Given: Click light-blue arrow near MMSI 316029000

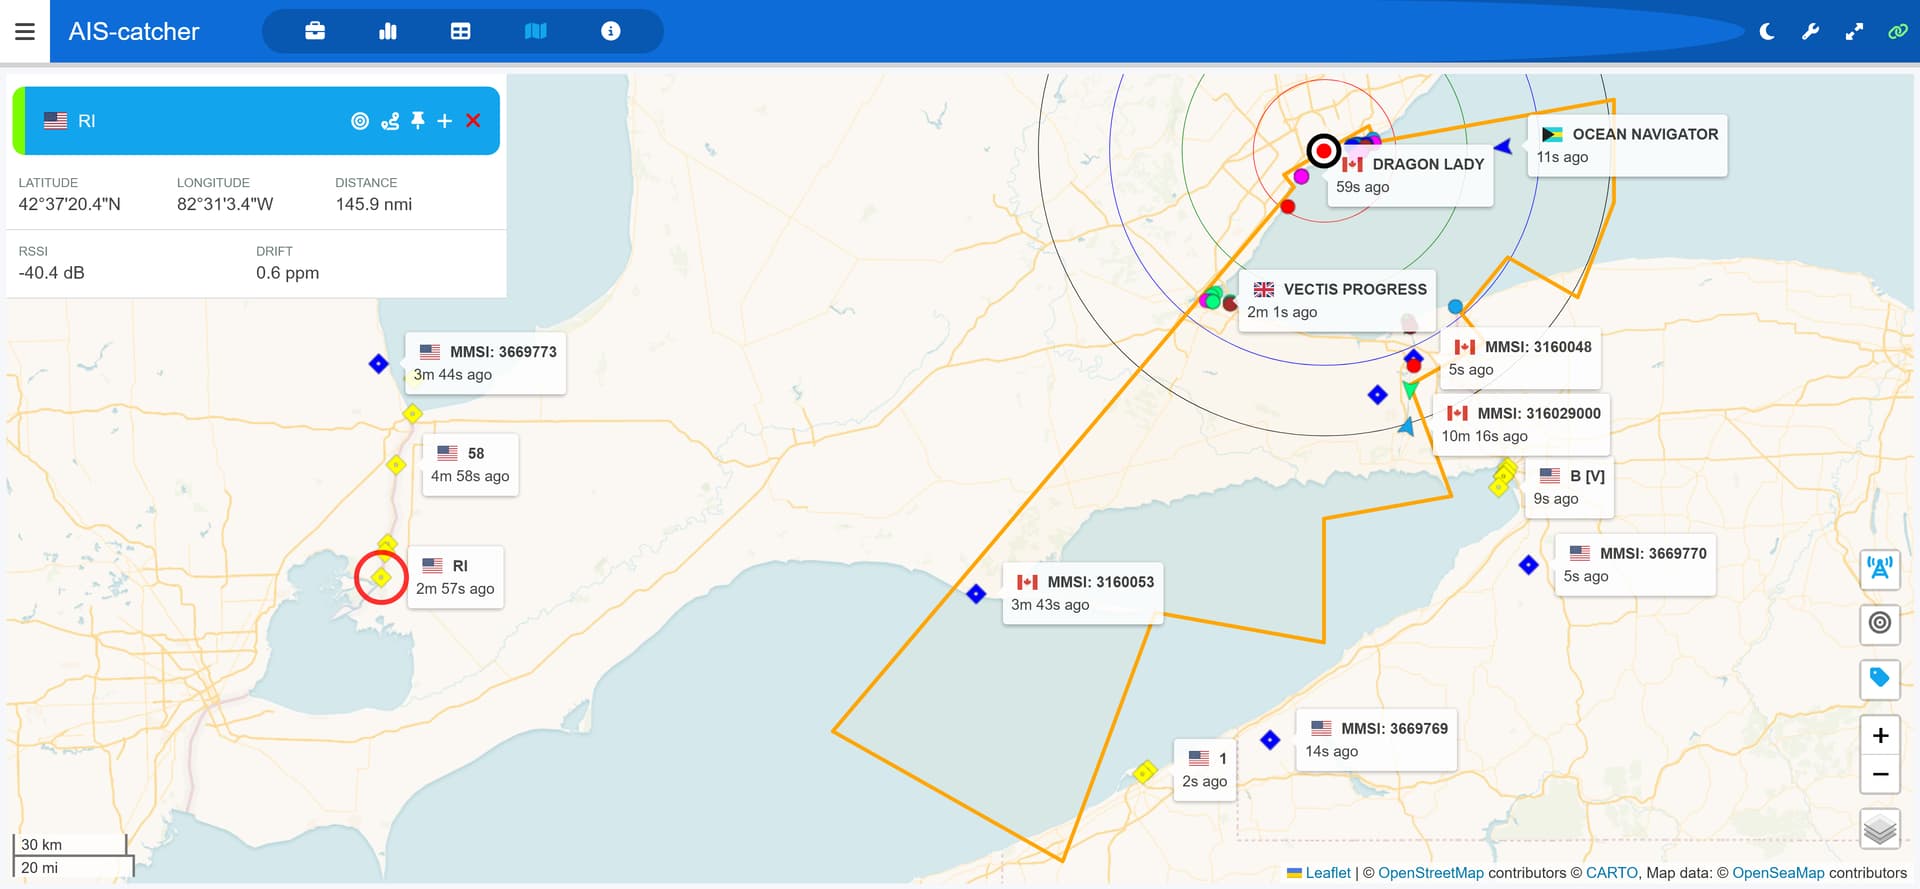Looking at the screenshot, I should coord(1407,426).
